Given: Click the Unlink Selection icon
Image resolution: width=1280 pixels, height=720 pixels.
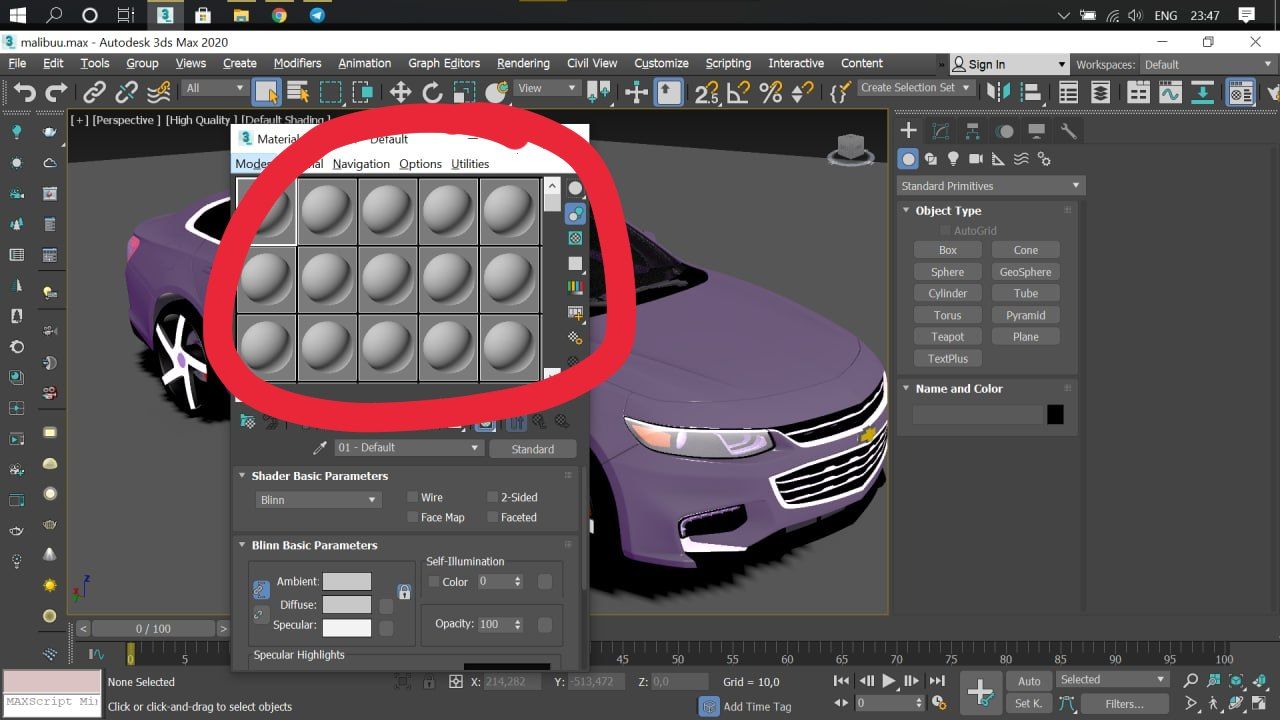Looking at the screenshot, I should (126, 92).
